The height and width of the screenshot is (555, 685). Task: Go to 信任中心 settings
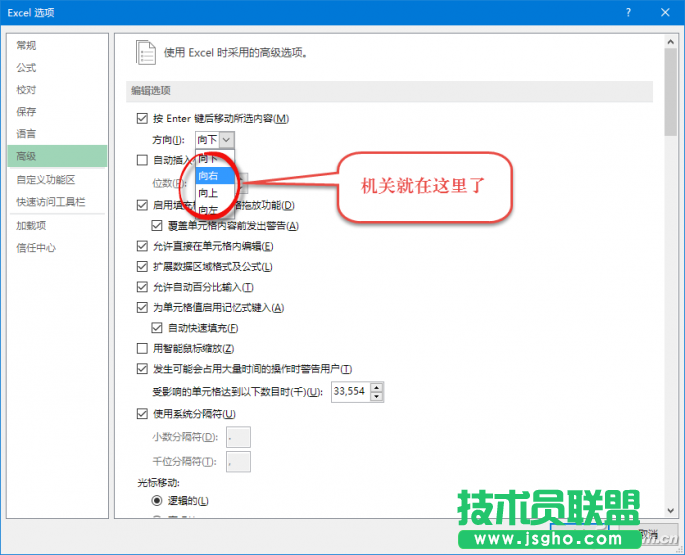(36, 248)
